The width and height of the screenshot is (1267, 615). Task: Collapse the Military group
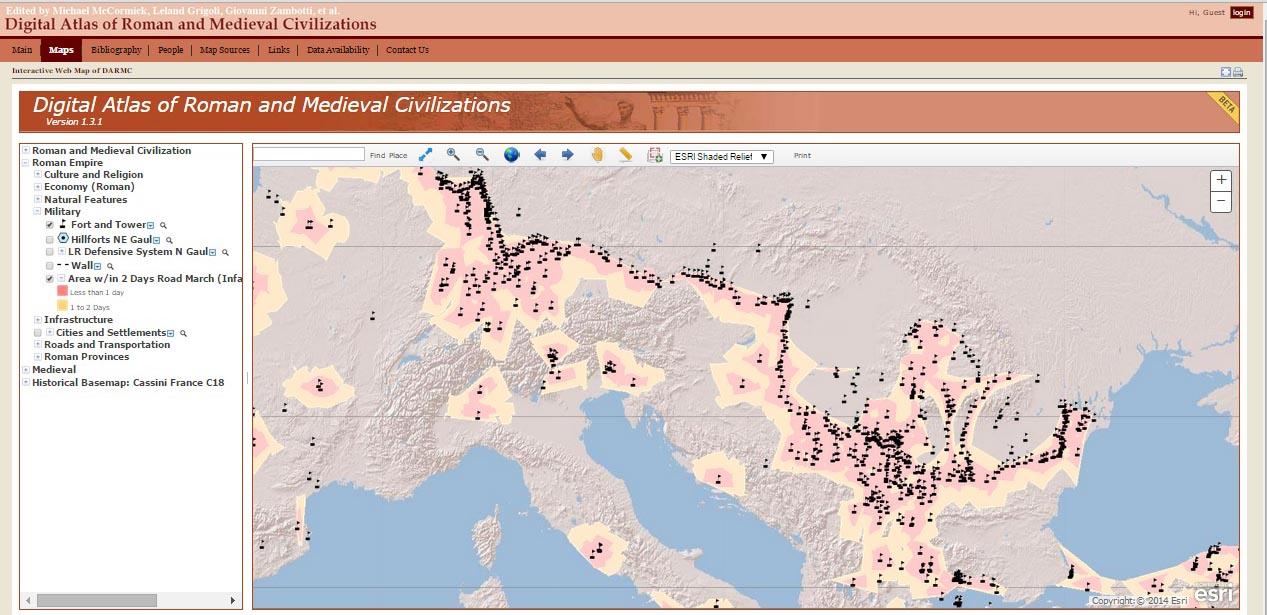(x=38, y=212)
